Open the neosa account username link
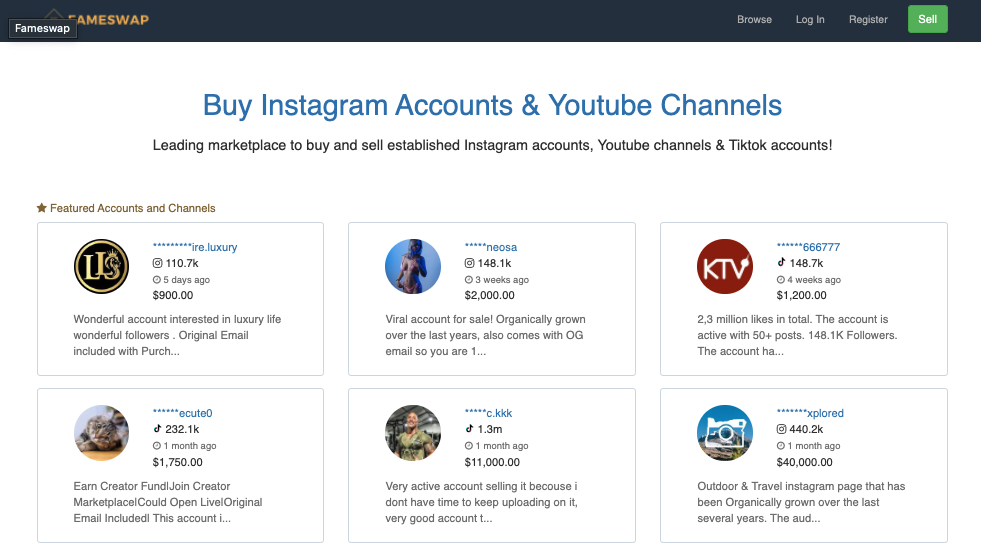Image resolution: width=981 pixels, height=552 pixels. click(x=491, y=247)
